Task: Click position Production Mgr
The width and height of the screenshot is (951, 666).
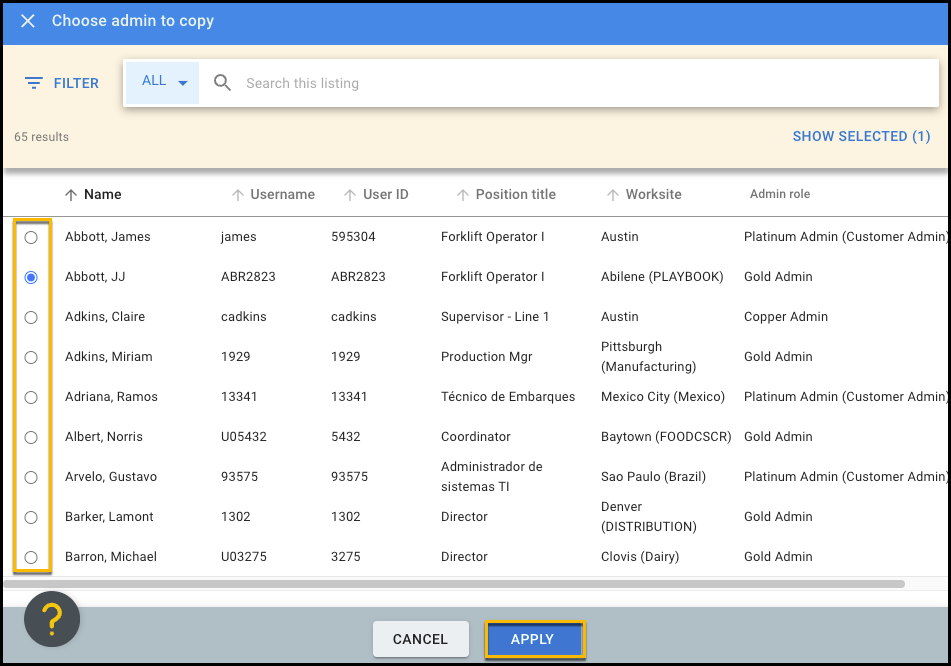Action: click(x=486, y=357)
